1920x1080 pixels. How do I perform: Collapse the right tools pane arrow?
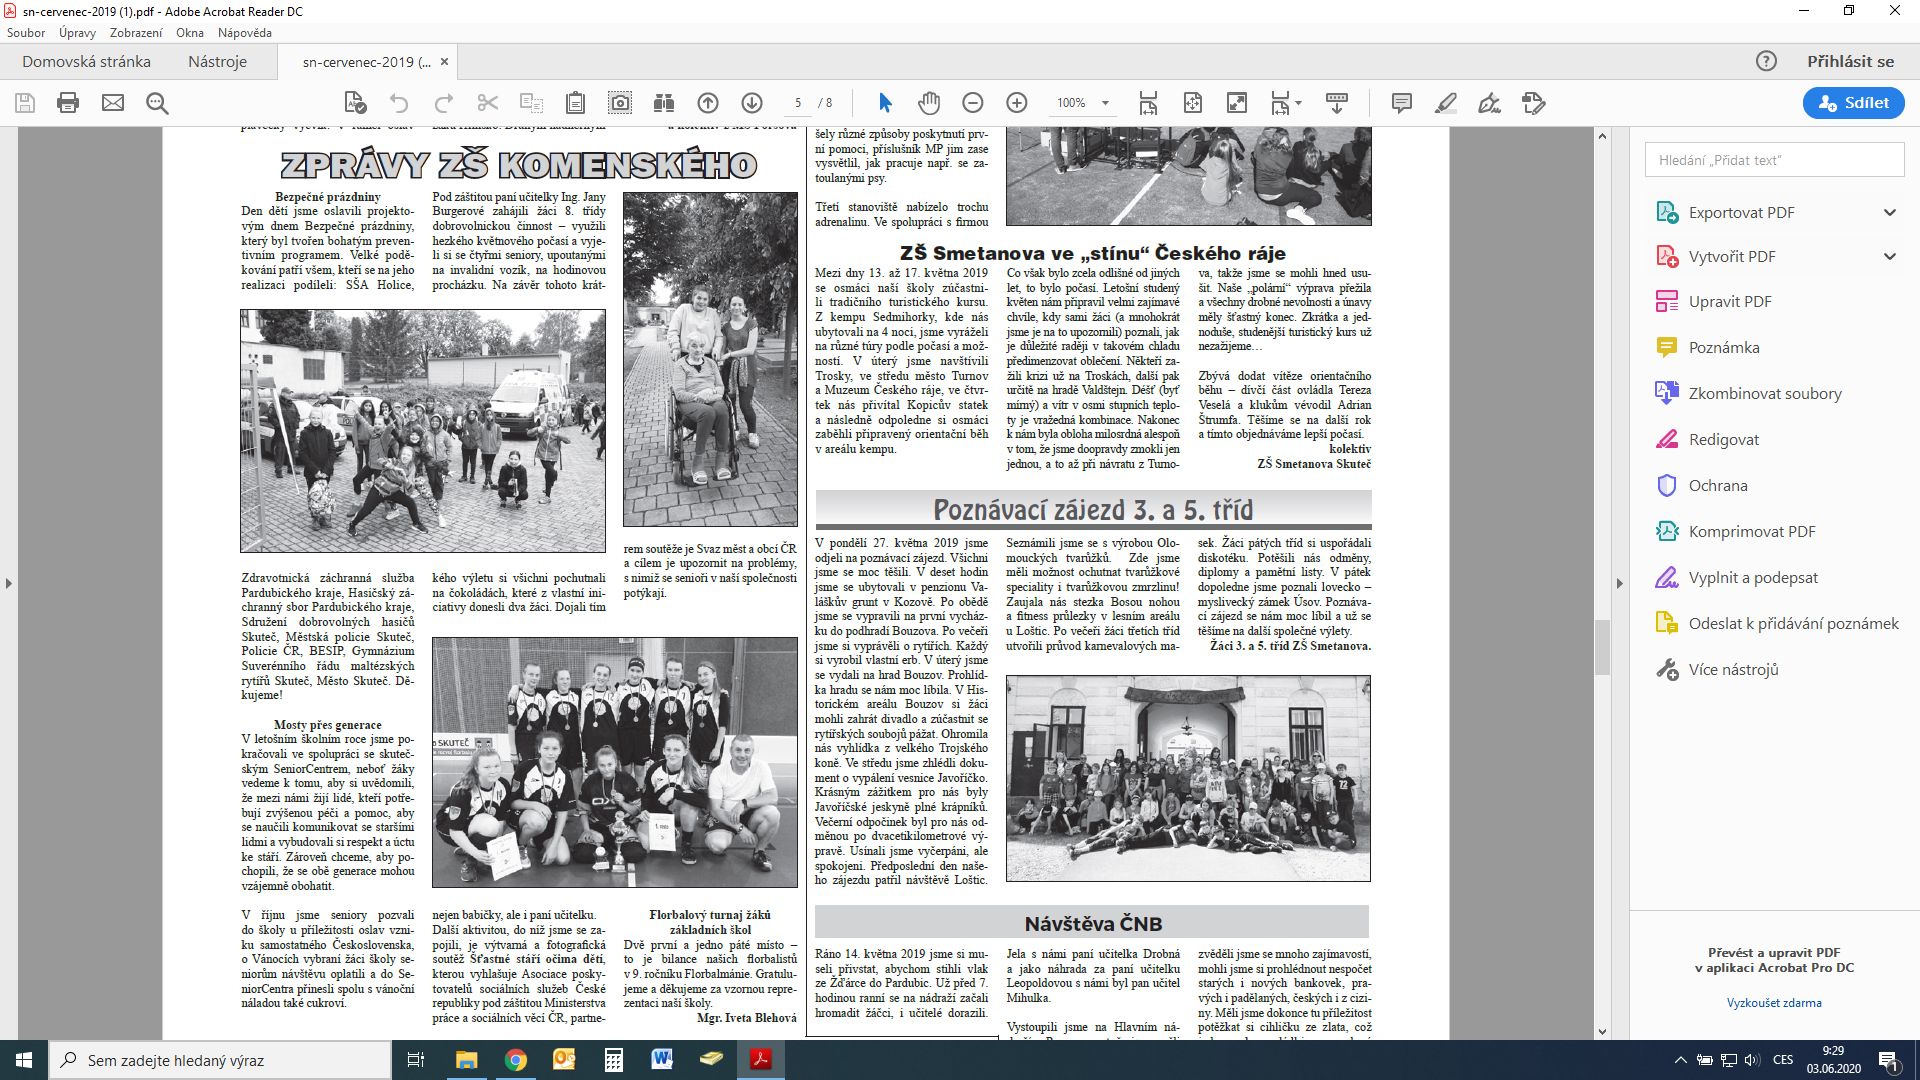pos(1620,583)
